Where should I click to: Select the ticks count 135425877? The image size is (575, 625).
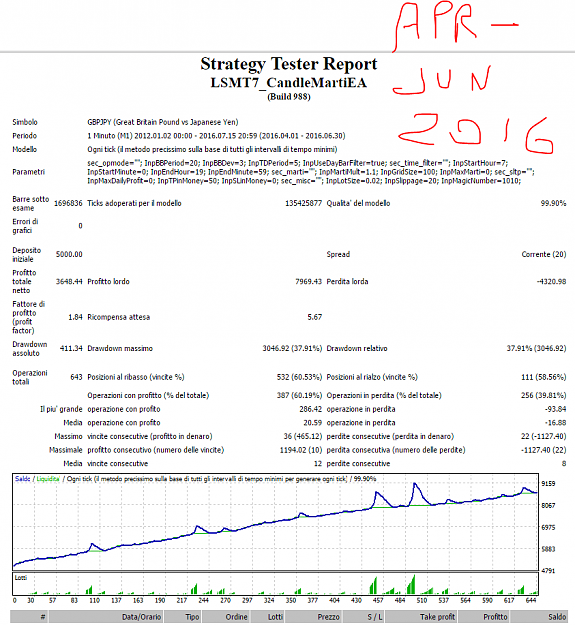point(303,203)
